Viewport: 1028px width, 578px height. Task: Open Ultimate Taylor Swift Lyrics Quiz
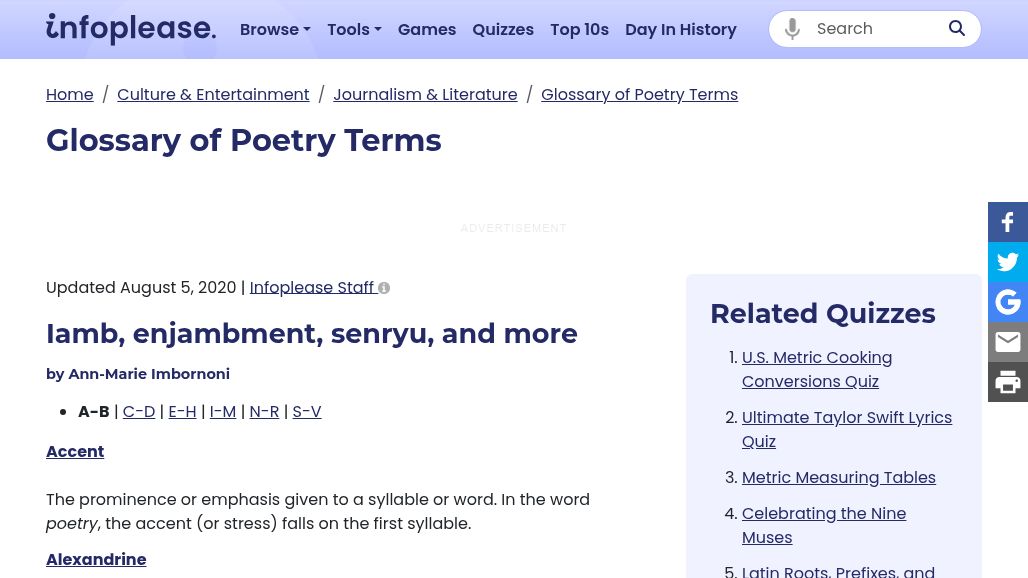846,429
